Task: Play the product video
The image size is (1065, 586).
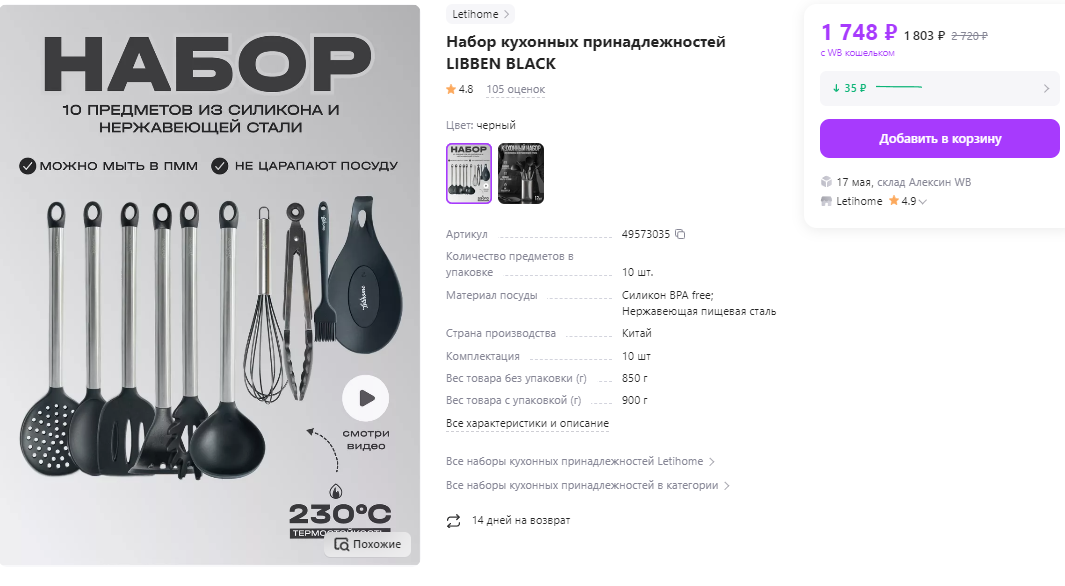Action: (x=365, y=398)
